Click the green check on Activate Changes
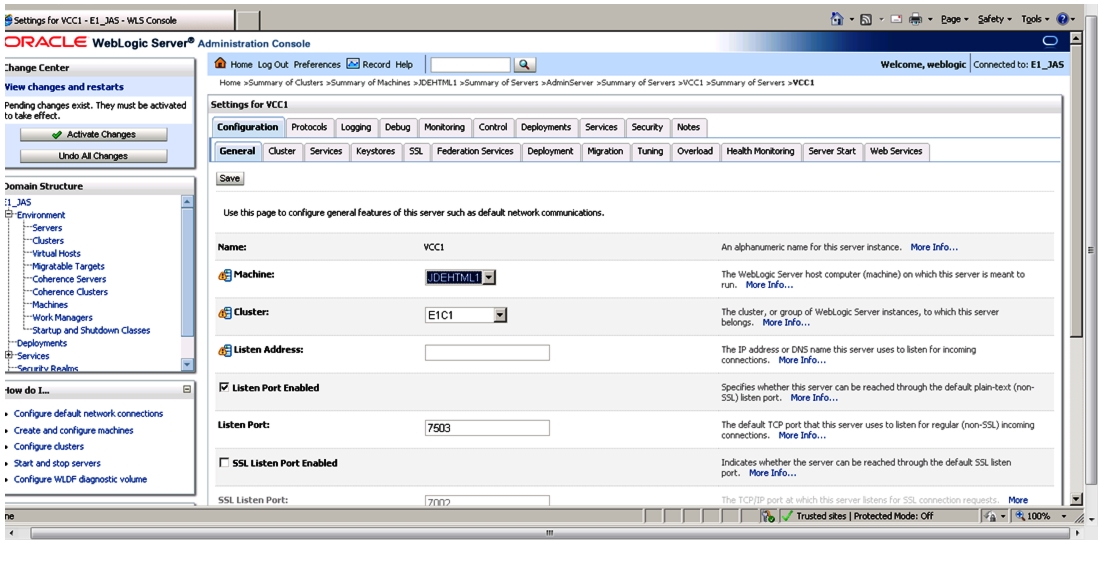Screen dimensions: 1098x561 (57, 134)
